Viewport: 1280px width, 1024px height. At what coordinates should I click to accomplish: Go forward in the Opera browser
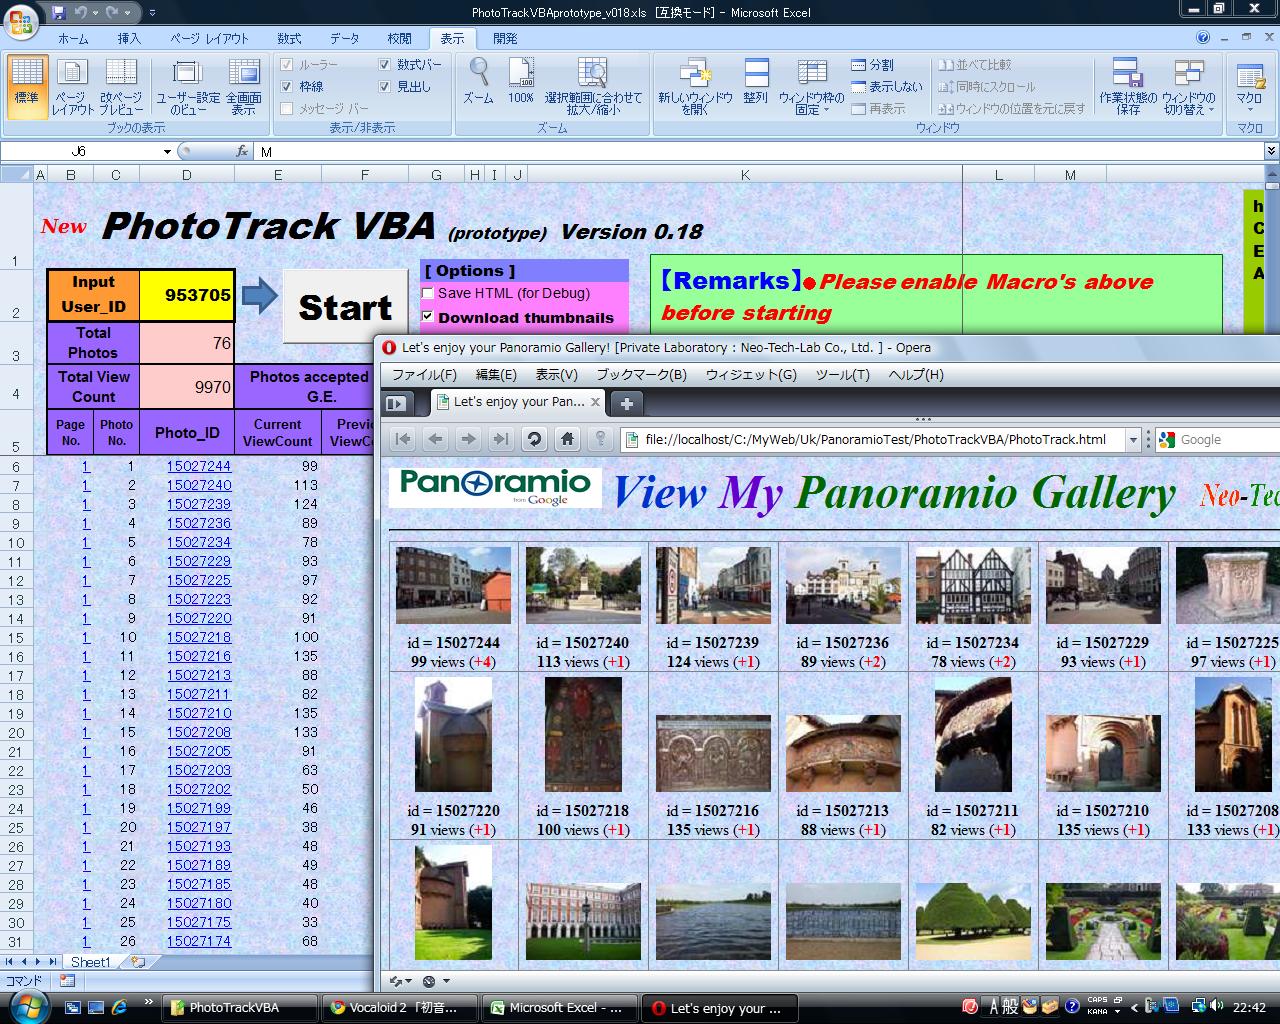click(468, 439)
